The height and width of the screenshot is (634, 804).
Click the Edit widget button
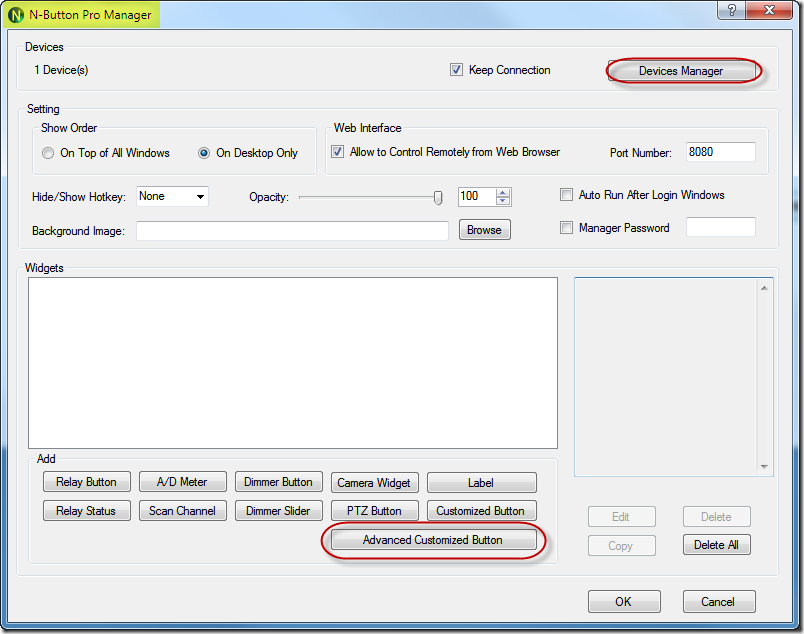(621, 517)
